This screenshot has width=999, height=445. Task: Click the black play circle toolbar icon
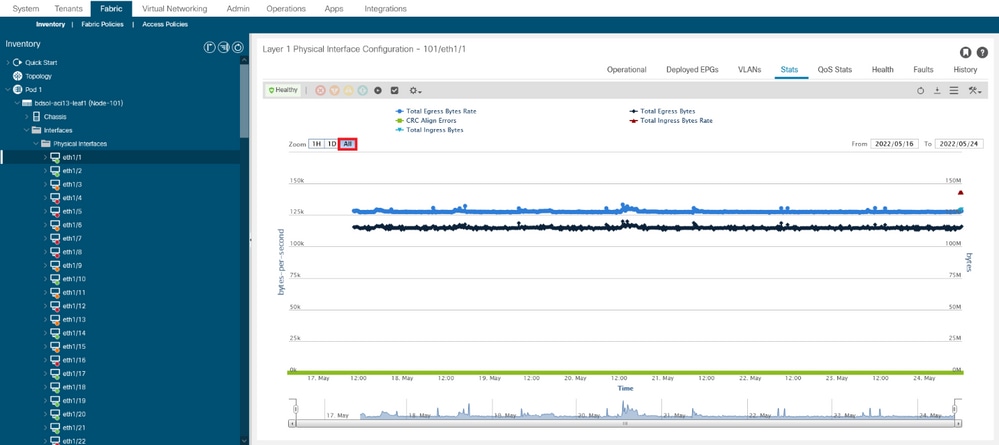click(x=378, y=91)
